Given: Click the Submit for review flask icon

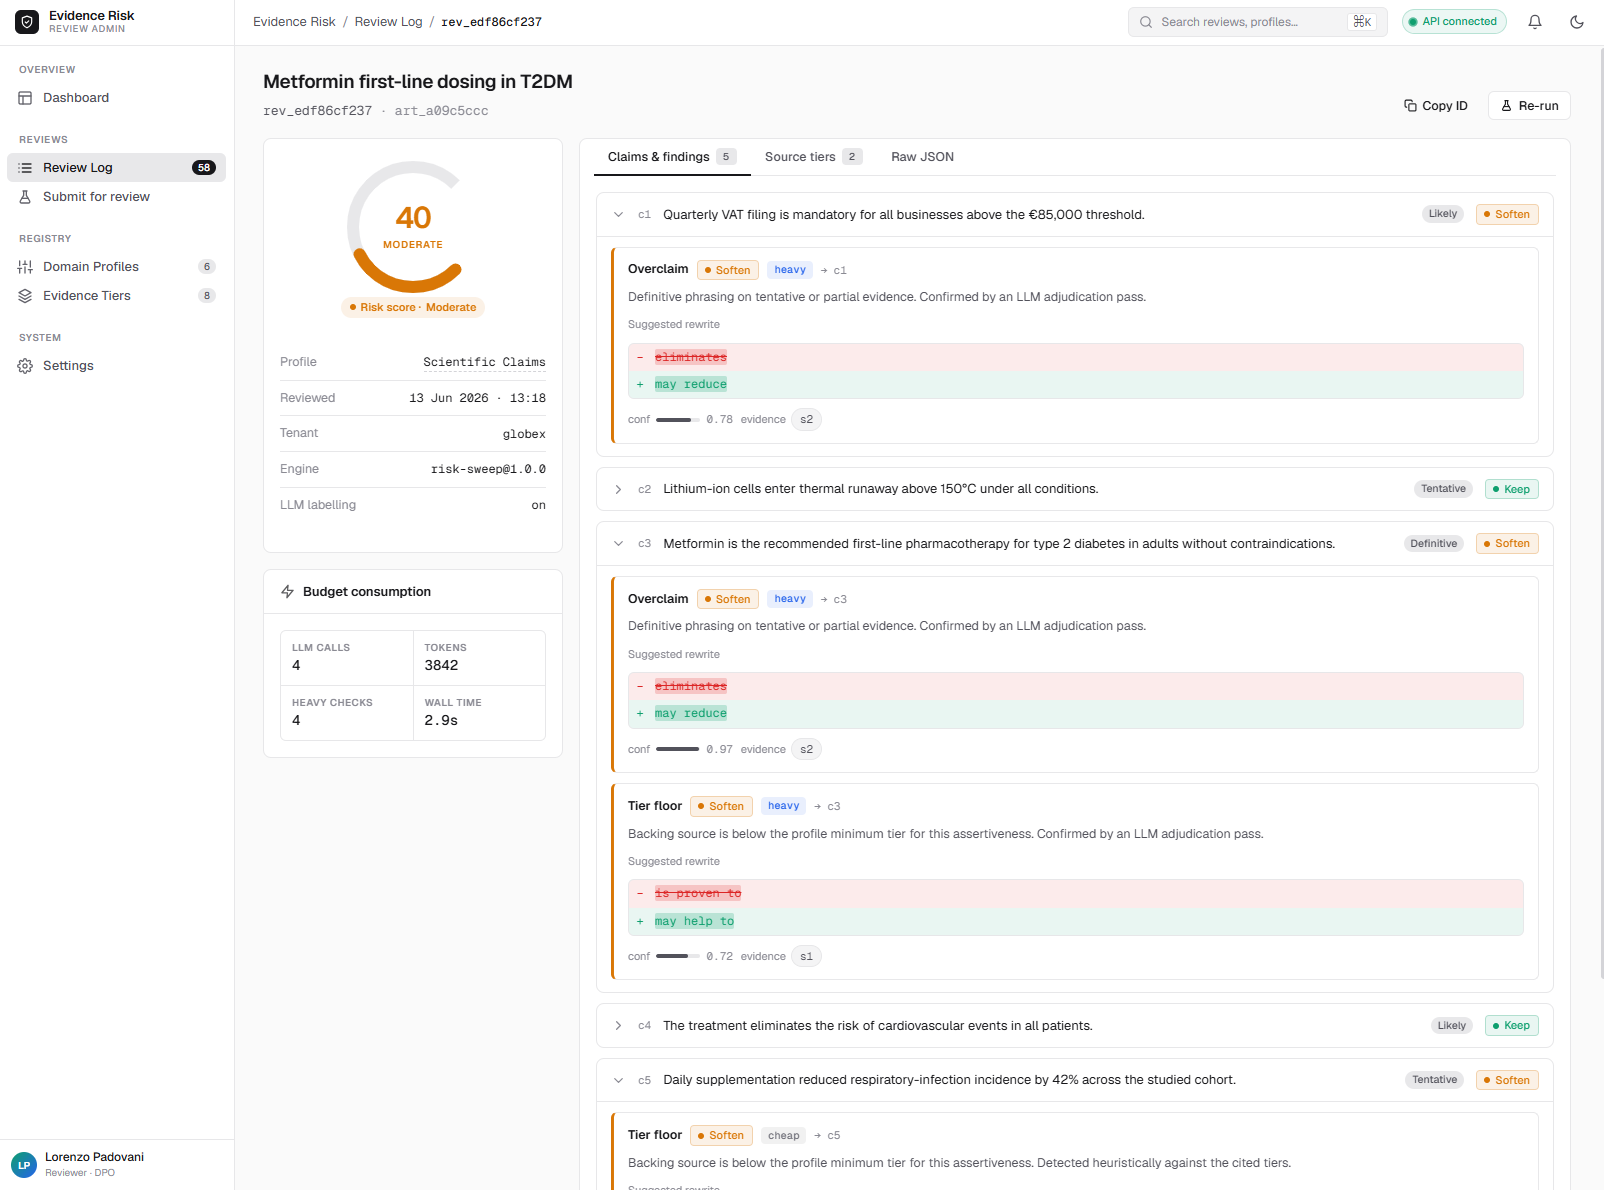Looking at the screenshot, I should [25, 197].
